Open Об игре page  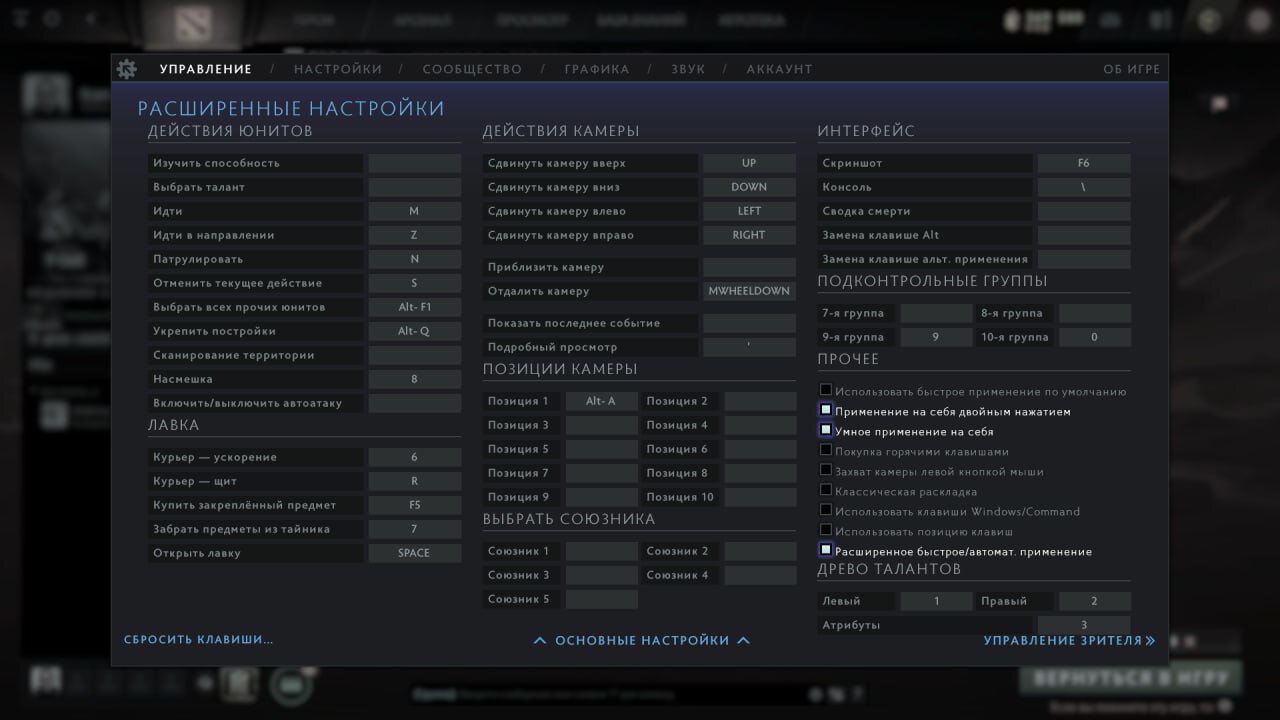click(x=1131, y=69)
